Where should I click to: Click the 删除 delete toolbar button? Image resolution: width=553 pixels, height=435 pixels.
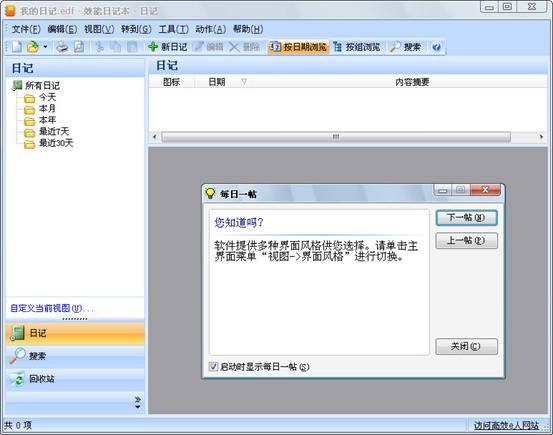[244, 47]
